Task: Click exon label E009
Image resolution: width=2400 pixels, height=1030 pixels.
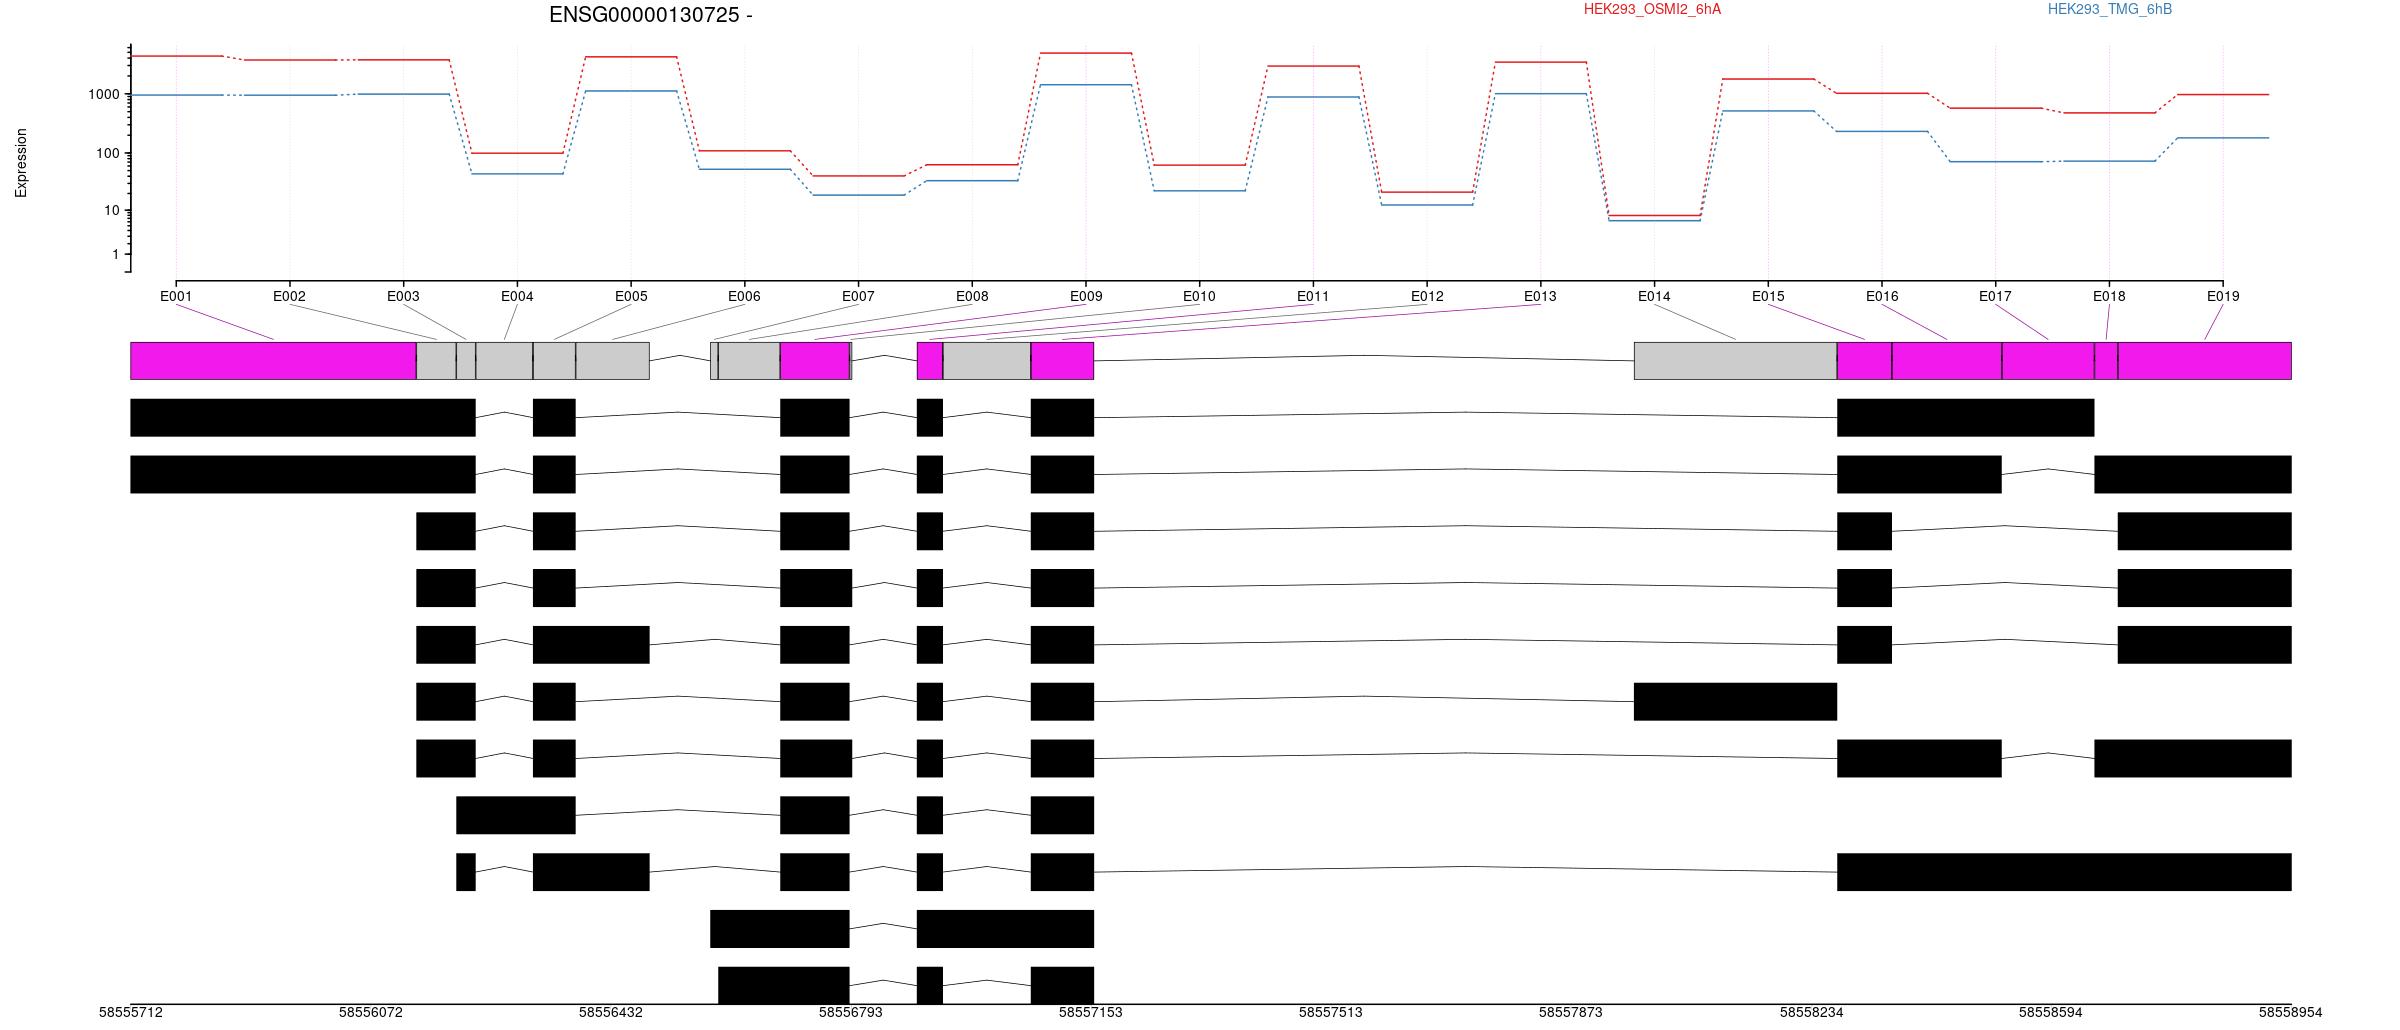Action: [x=1086, y=296]
